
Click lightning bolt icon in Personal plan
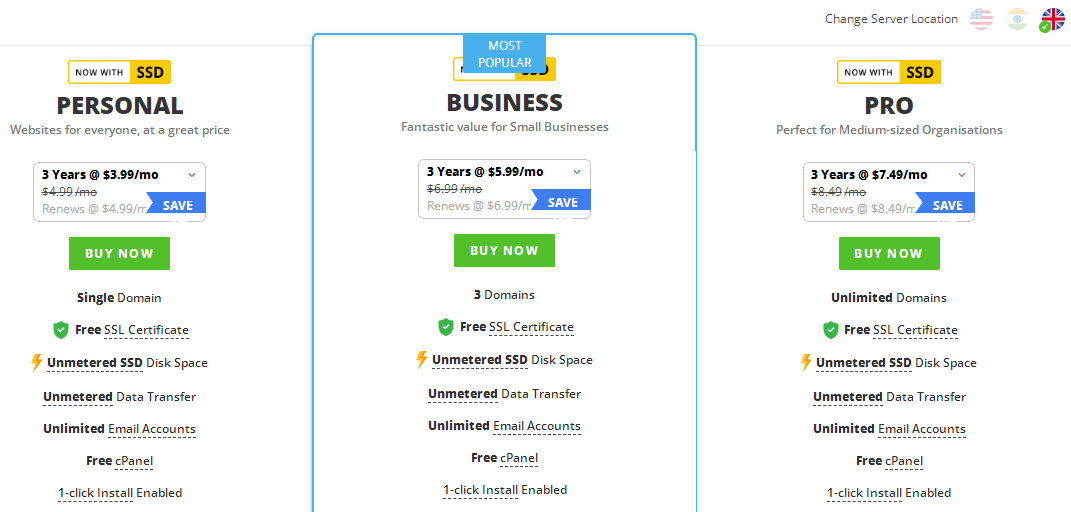click(x=37, y=362)
